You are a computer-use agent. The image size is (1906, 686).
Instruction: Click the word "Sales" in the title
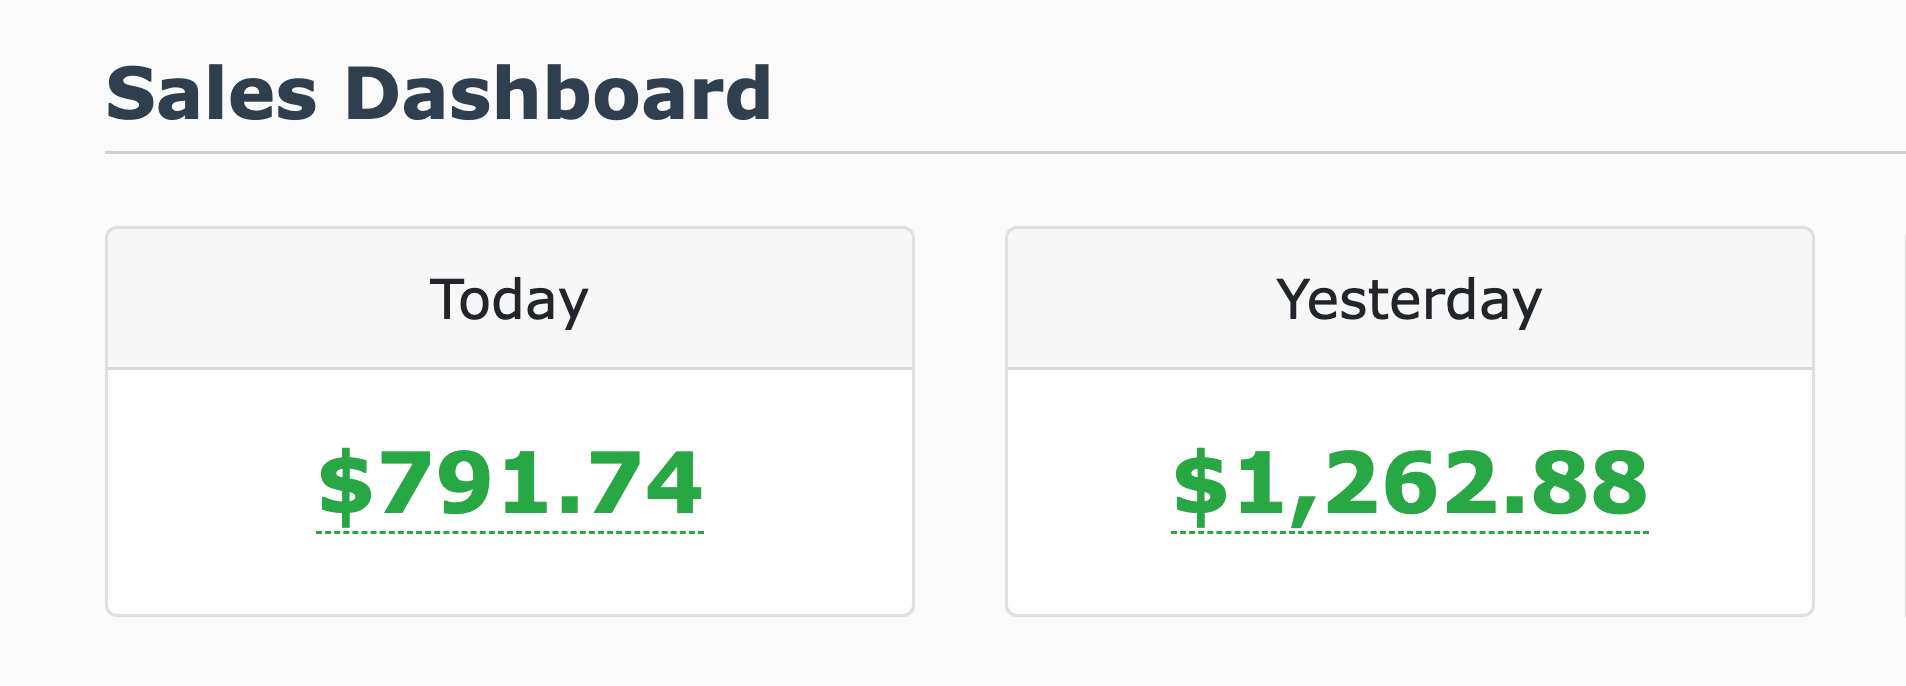tap(212, 94)
